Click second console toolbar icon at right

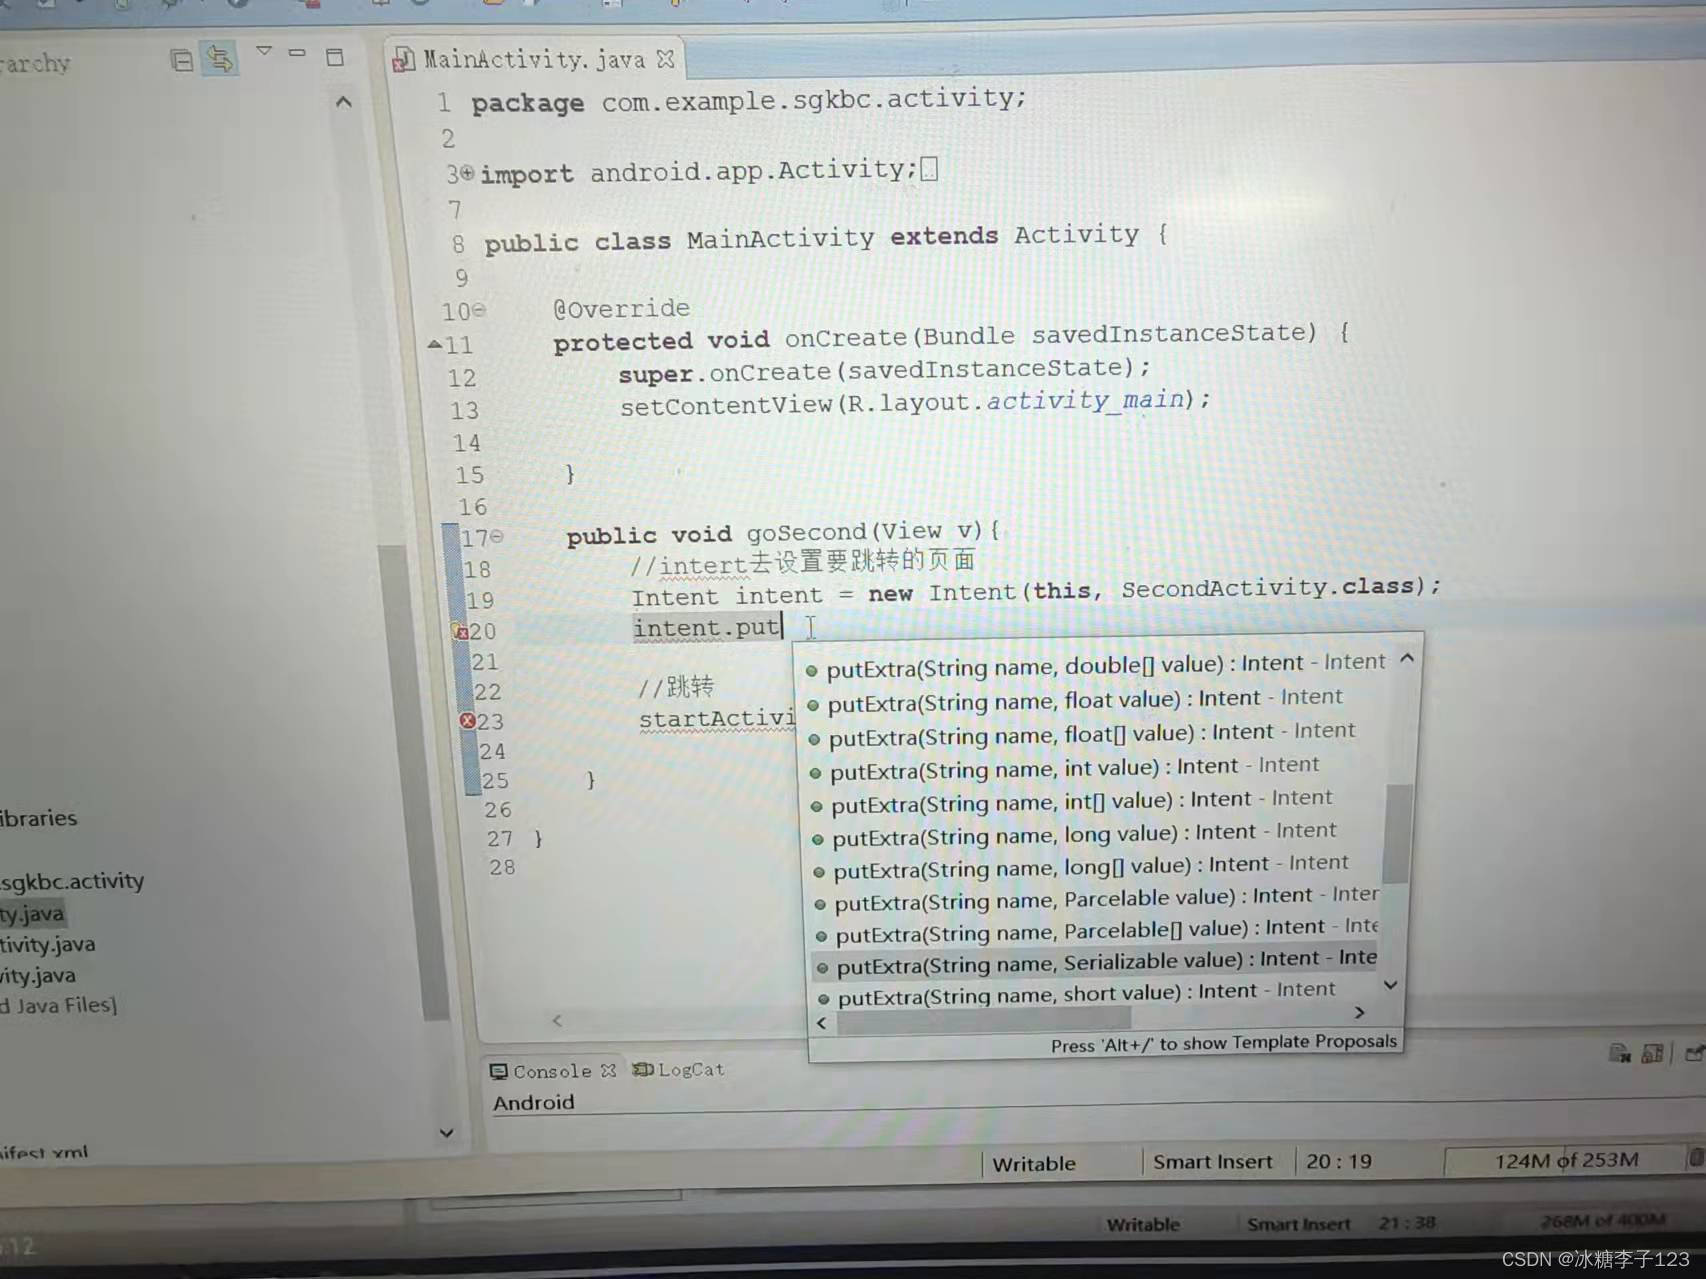tap(1652, 1053)
